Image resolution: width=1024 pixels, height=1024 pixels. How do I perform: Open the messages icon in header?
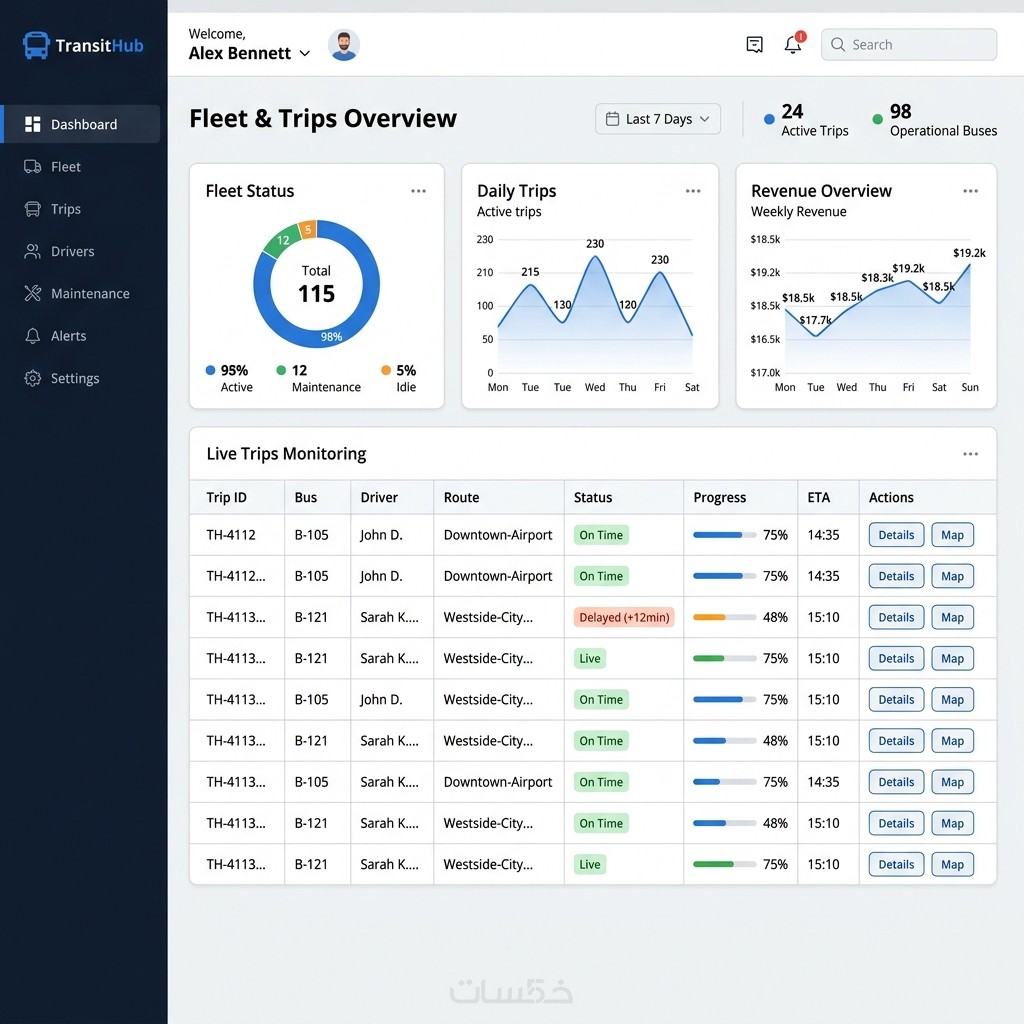pos(754,44)
